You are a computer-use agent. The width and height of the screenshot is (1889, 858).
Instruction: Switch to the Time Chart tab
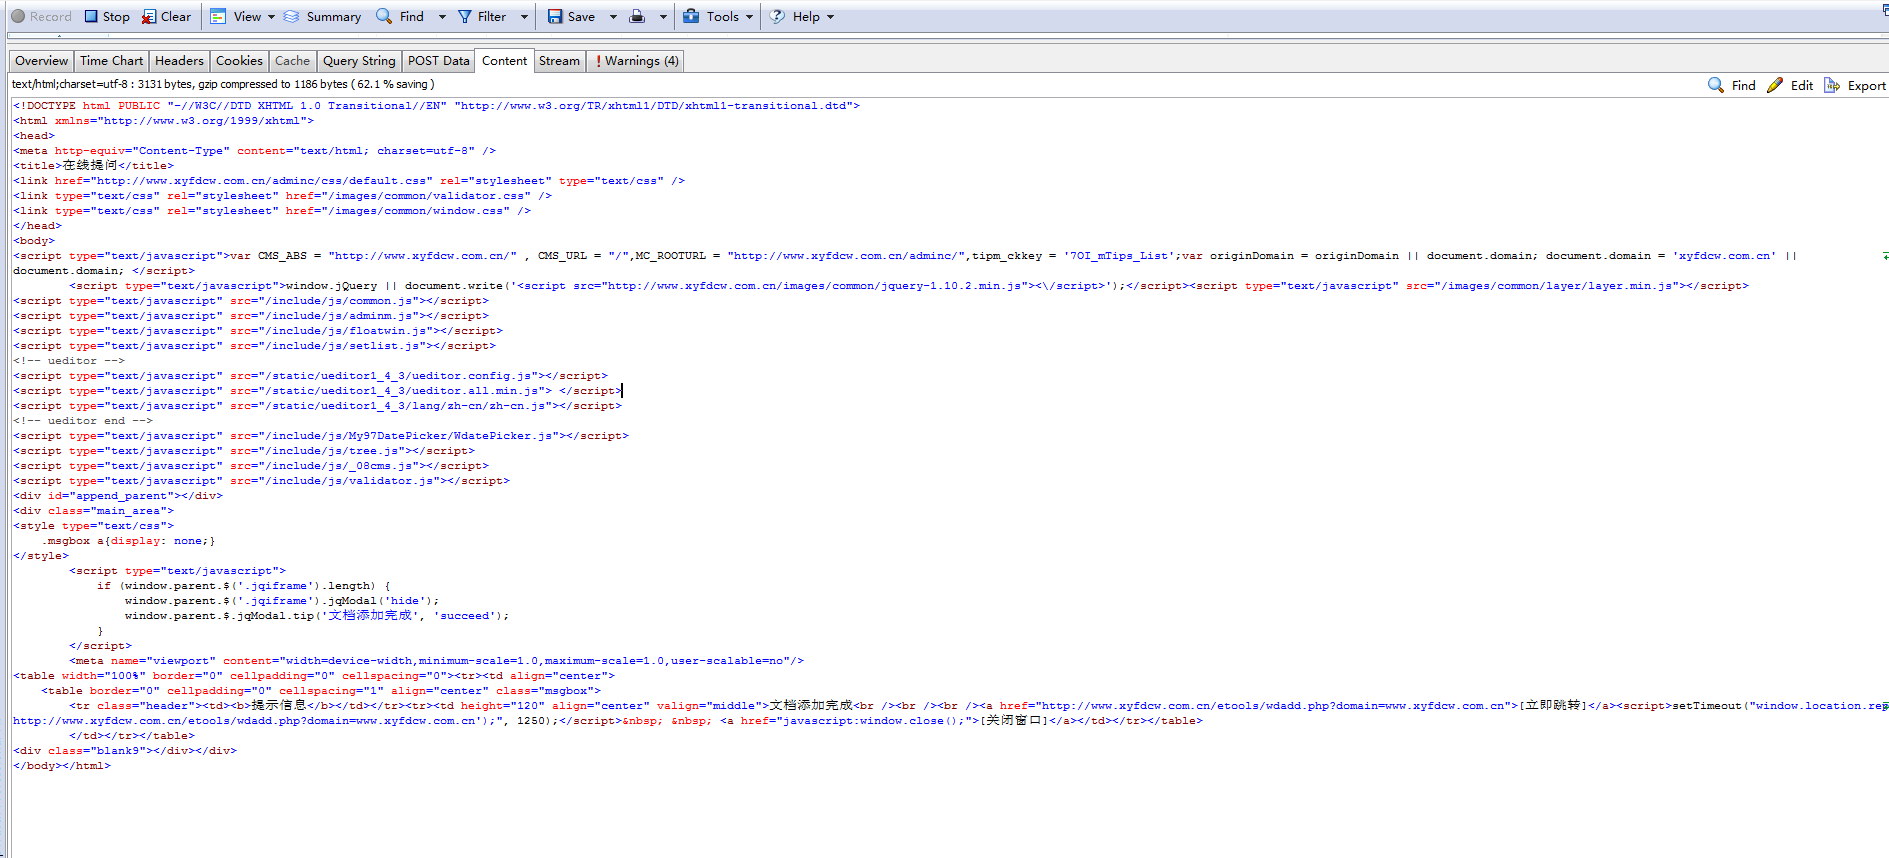point(111,61)
